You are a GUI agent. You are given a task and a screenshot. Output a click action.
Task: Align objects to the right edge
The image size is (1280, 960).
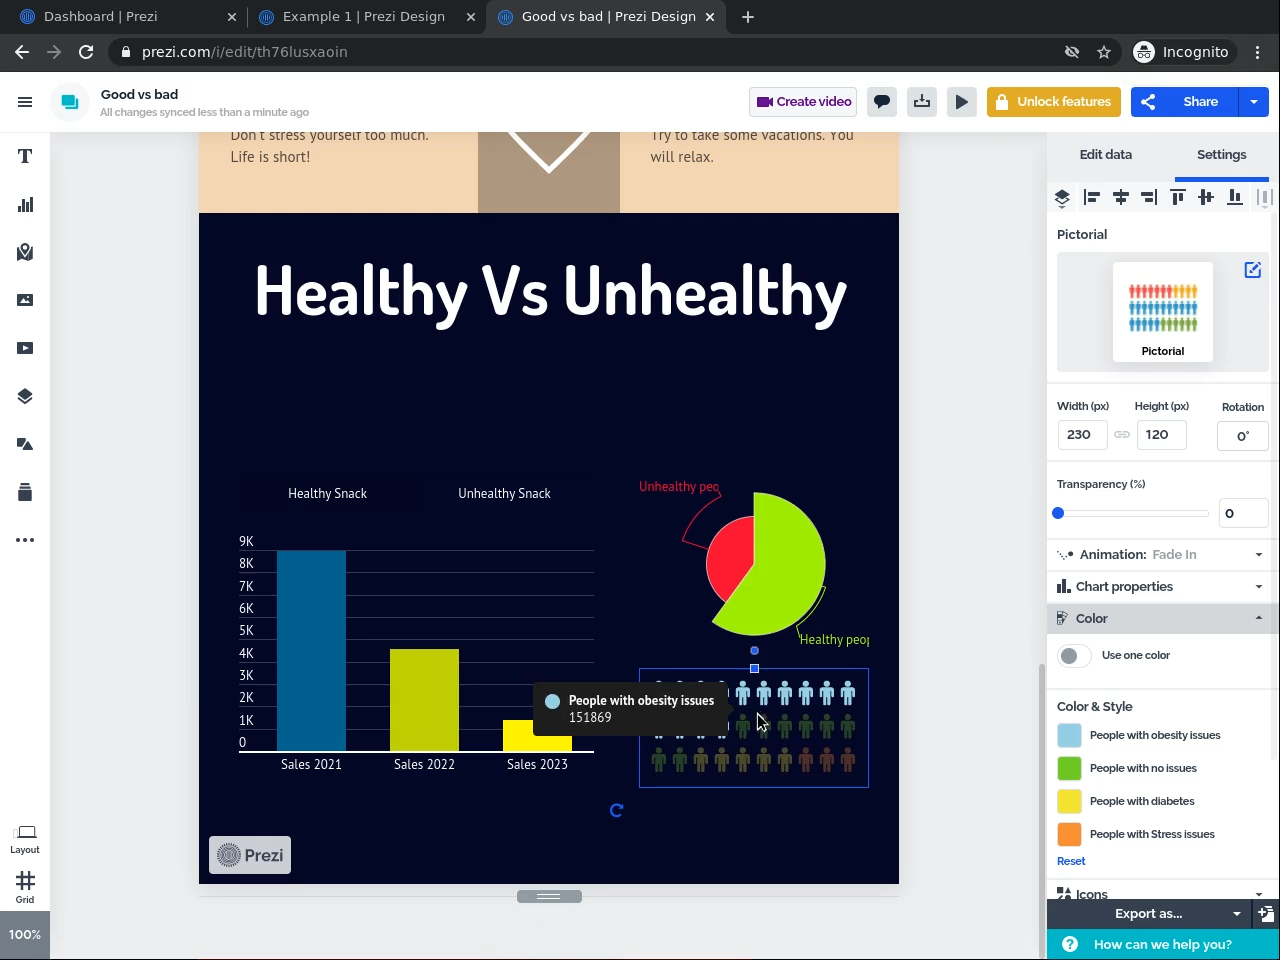click(x=1149, y=198)
